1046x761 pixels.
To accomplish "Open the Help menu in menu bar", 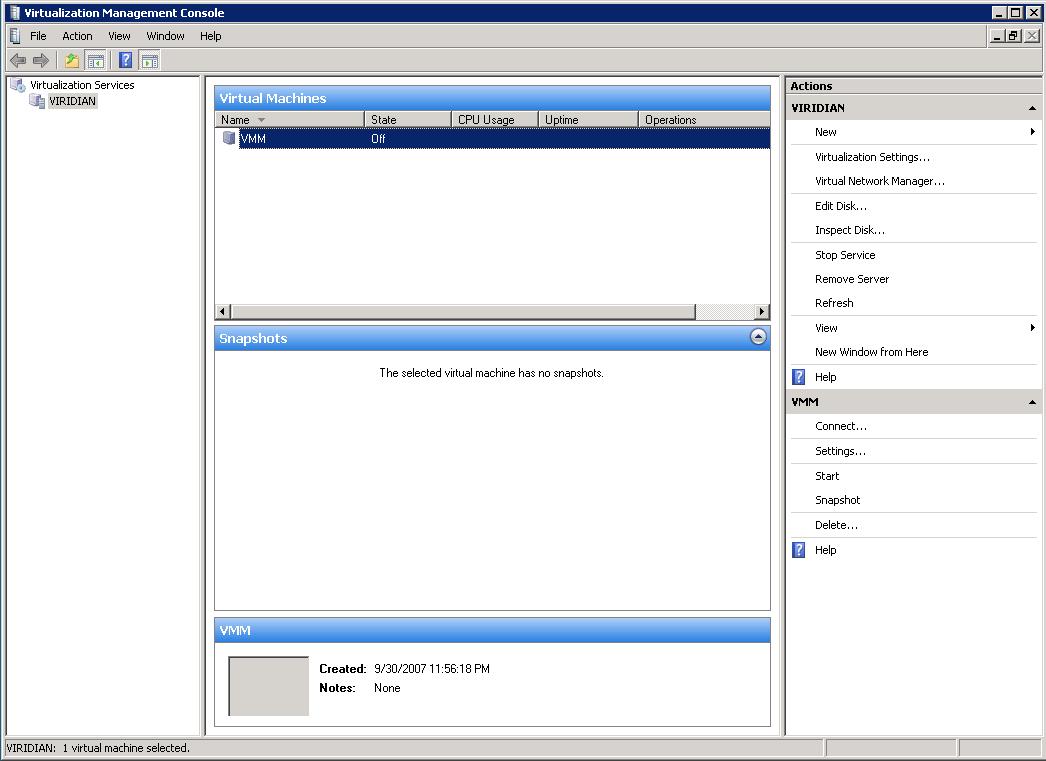I will click(211, 36).
